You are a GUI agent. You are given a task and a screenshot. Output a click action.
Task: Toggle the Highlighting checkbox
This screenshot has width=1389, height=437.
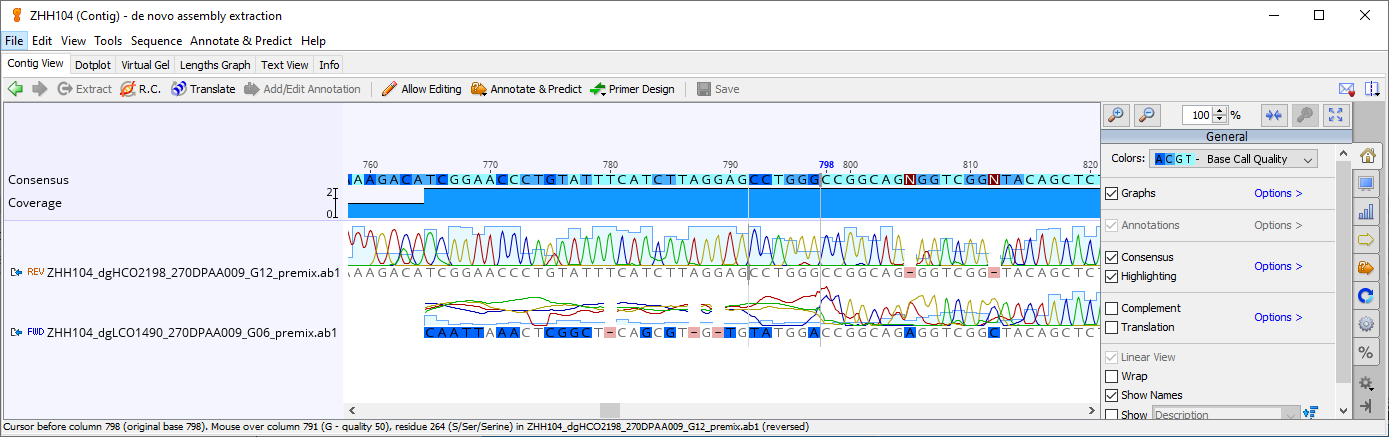[1111, 276]
